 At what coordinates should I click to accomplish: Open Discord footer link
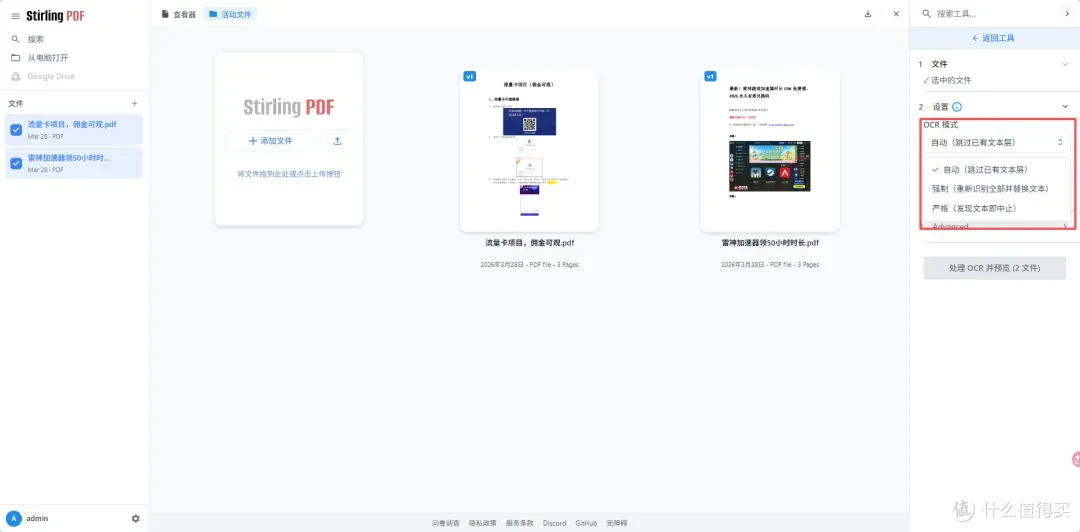click(x=554, y=524)
